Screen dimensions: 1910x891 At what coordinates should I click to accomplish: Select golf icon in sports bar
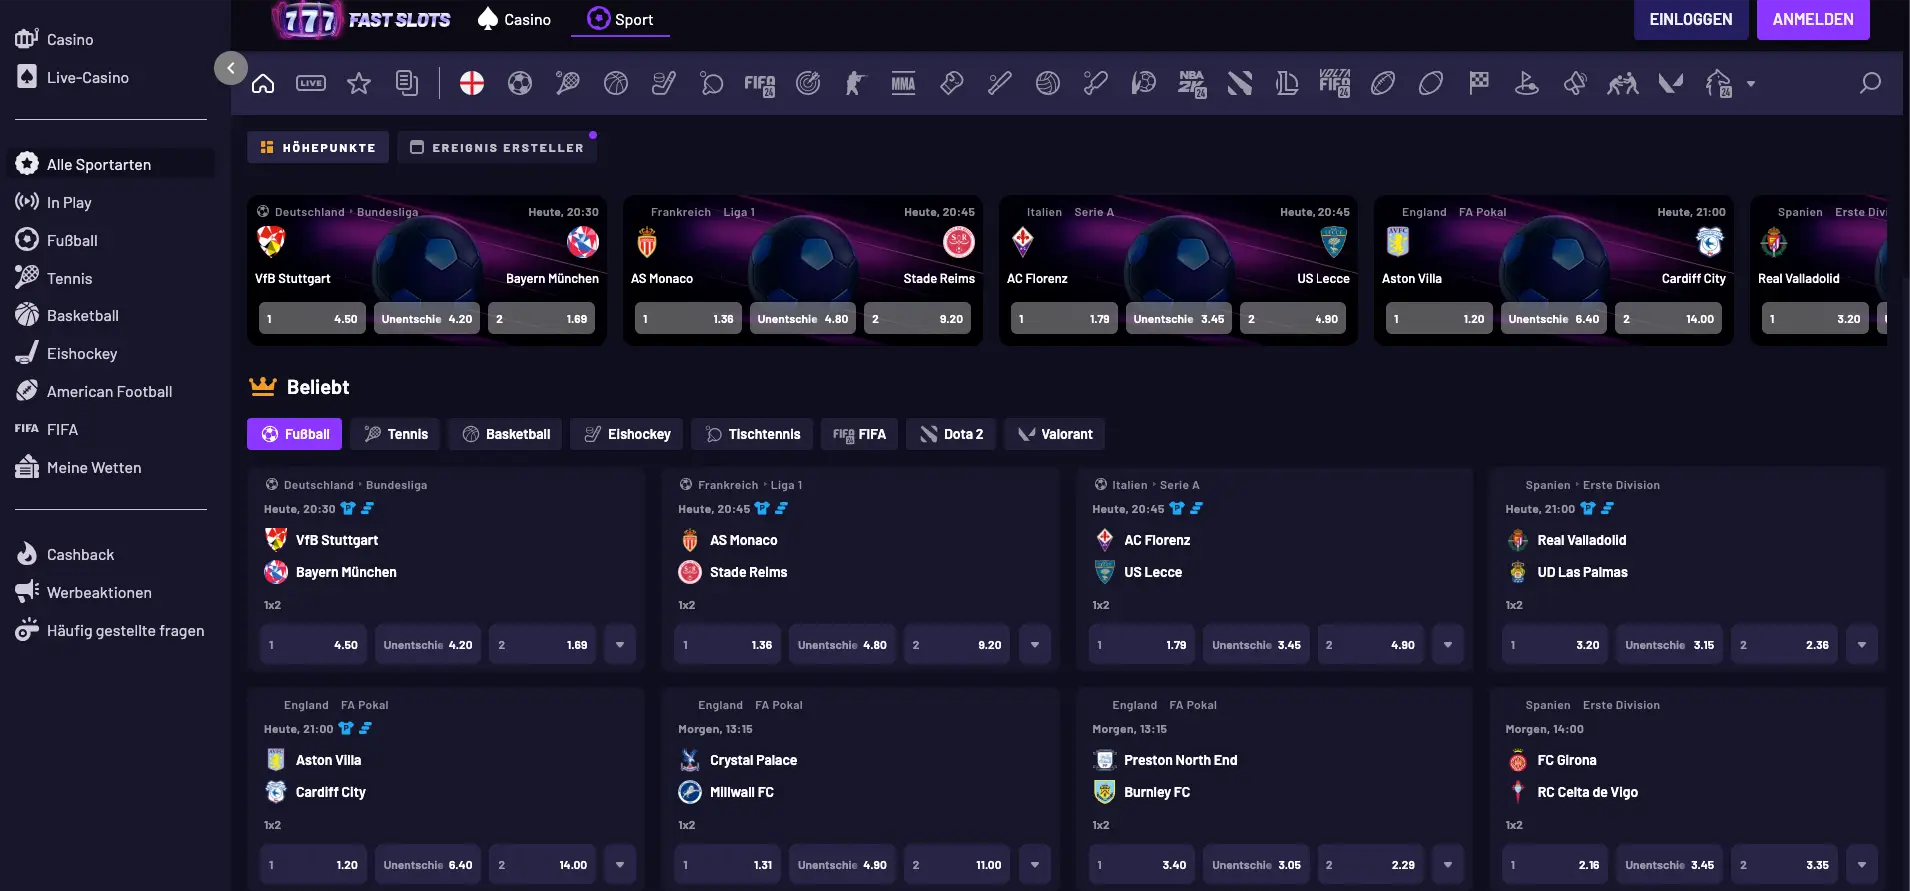pos(1527,84)
